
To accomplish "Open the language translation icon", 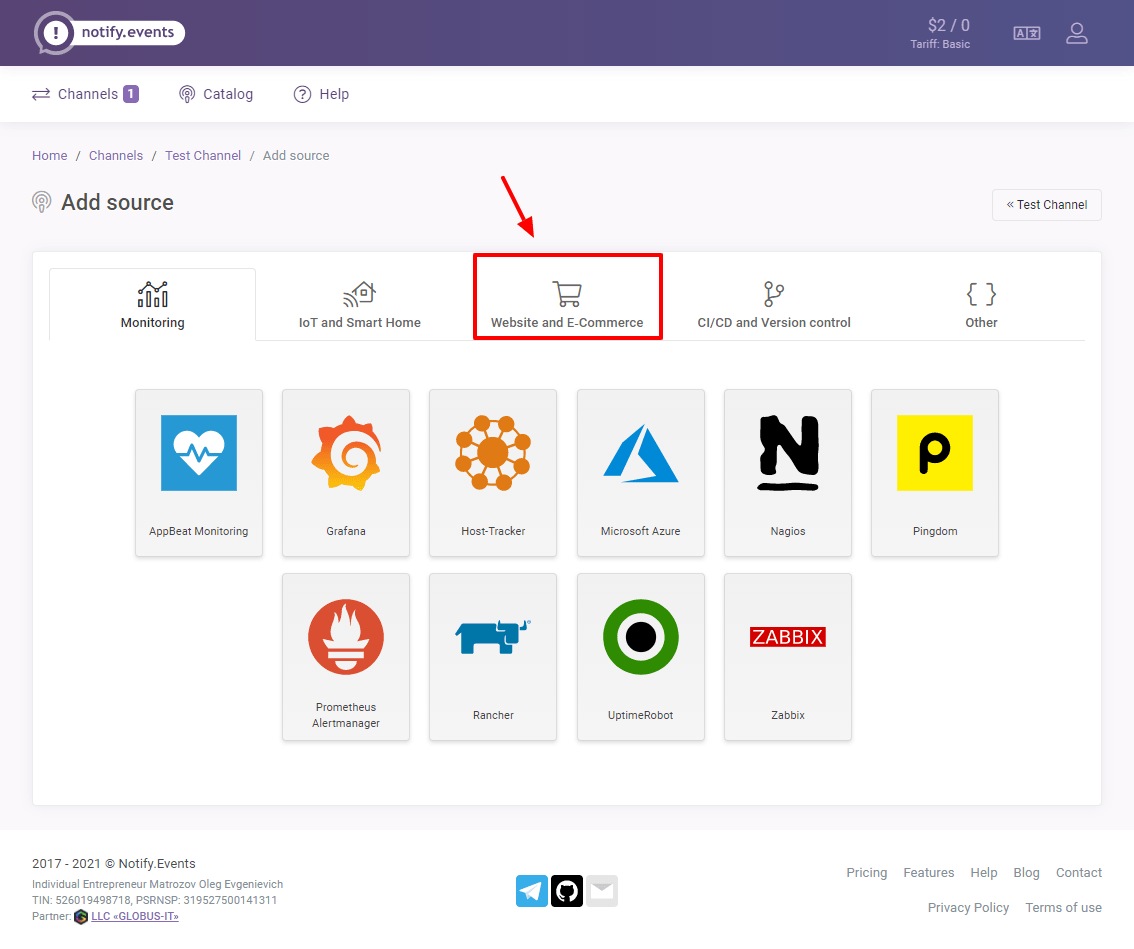I will point(1026,33).
